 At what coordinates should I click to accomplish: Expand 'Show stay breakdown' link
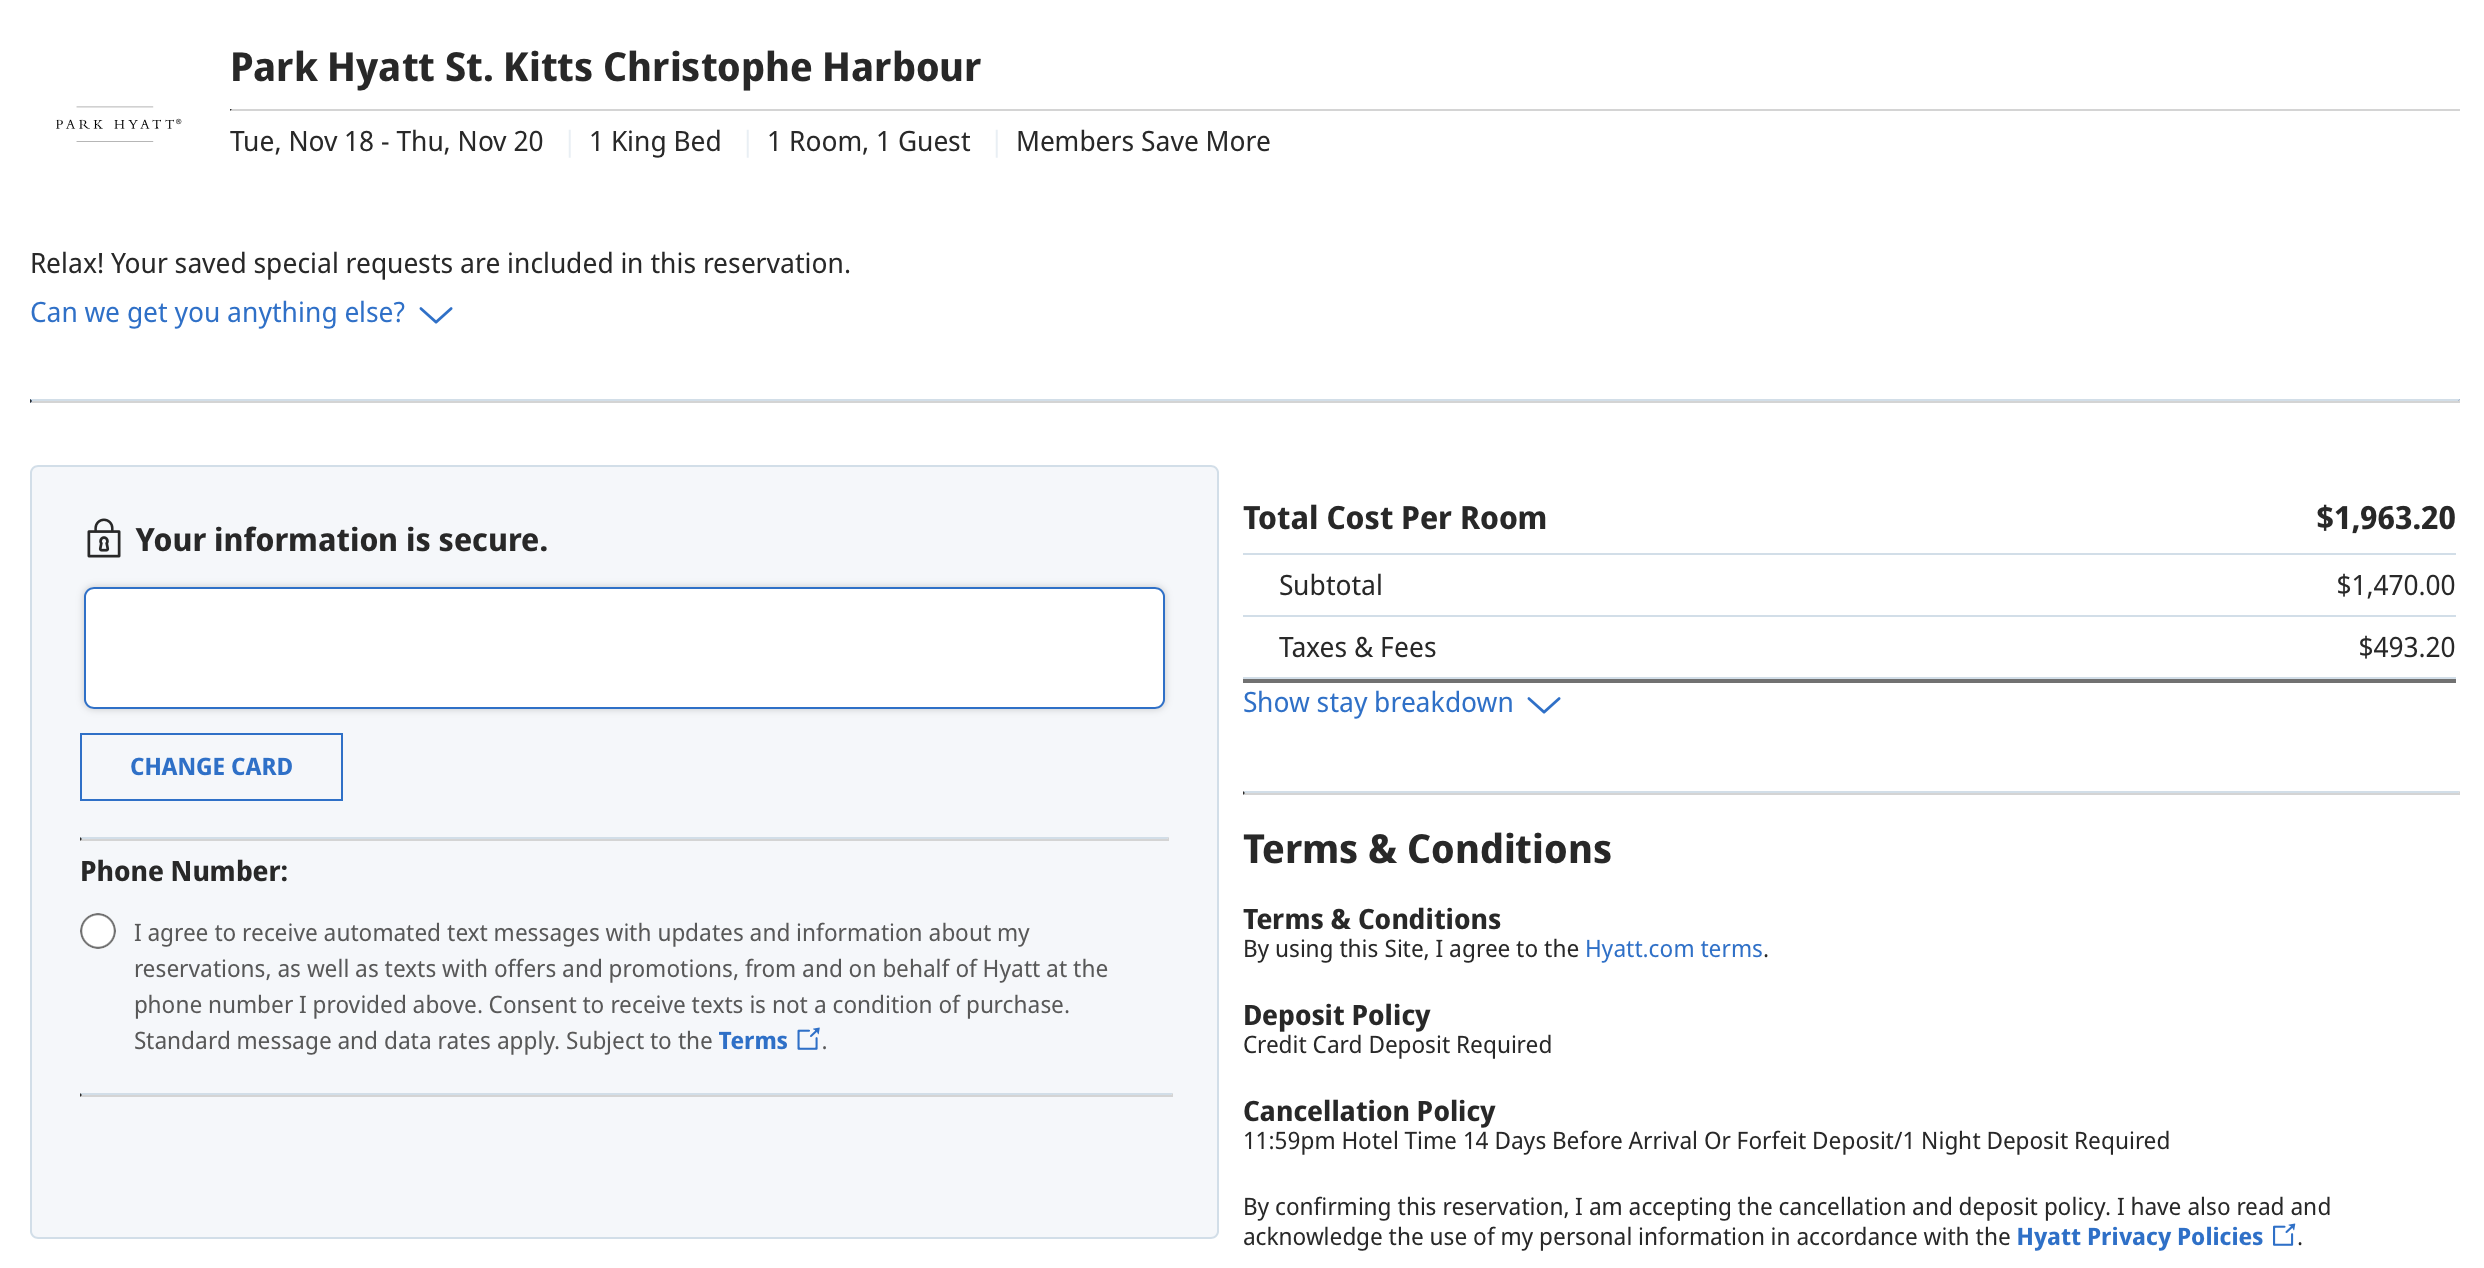tap(1401, 703)
